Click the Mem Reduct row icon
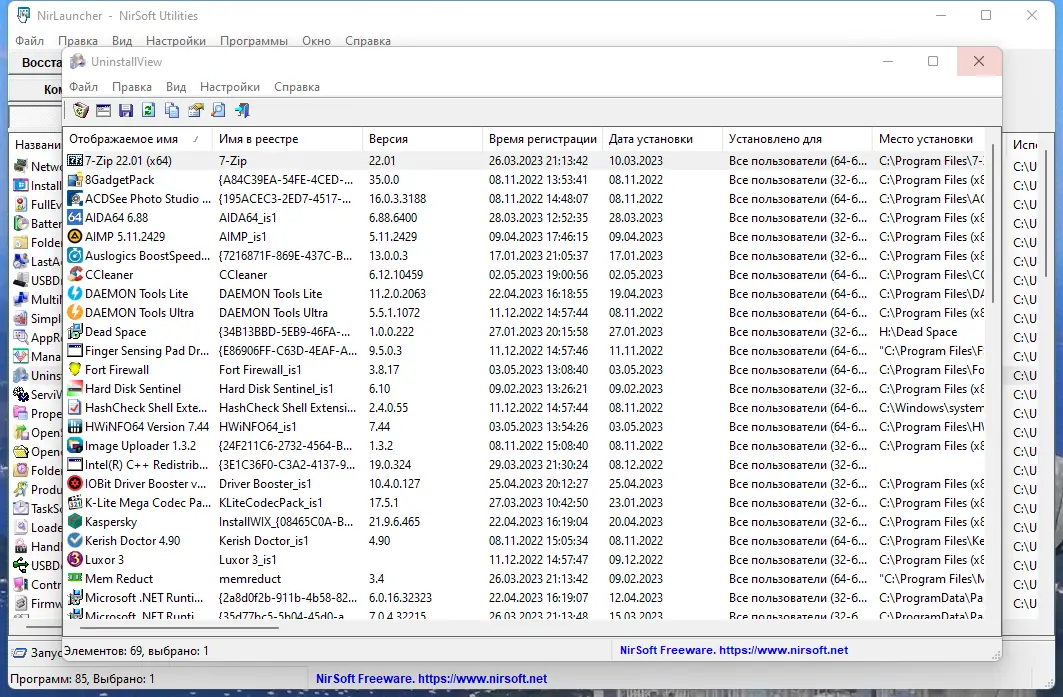The image size is (1063, 697). coord(75,578)
